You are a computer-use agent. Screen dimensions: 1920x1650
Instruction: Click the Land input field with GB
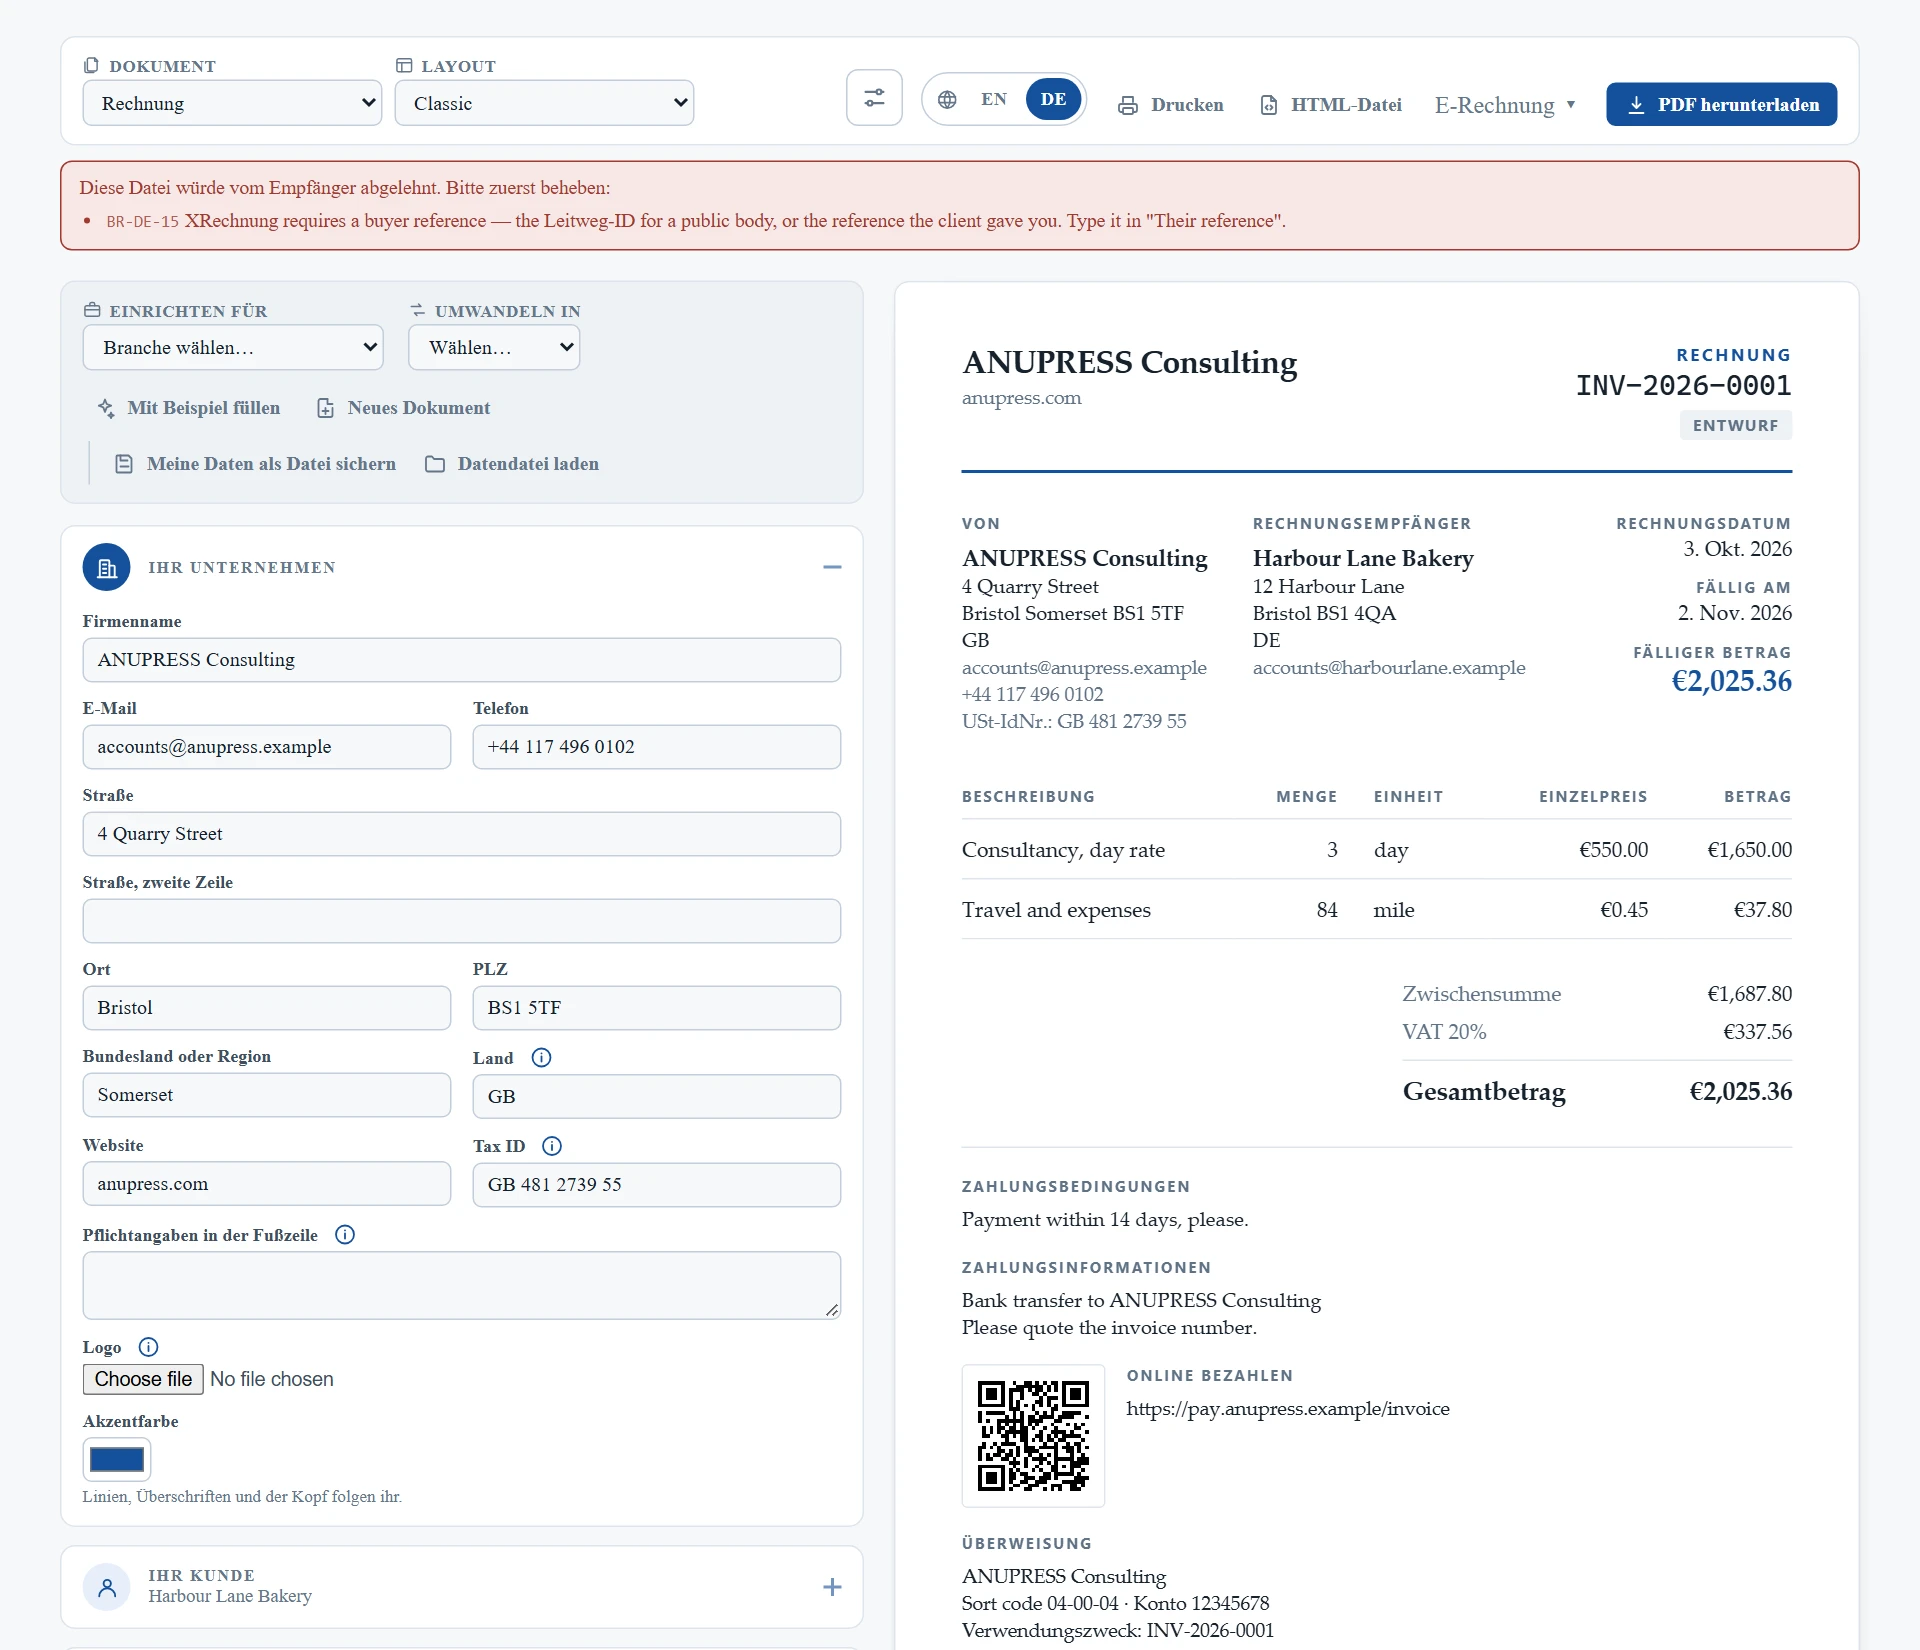coord(657,1096)
